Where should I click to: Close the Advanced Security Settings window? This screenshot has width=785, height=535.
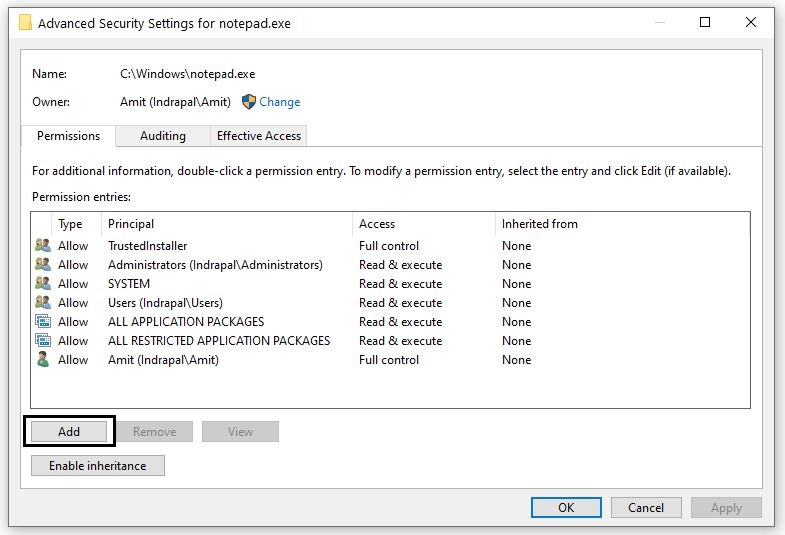point(750,22)
